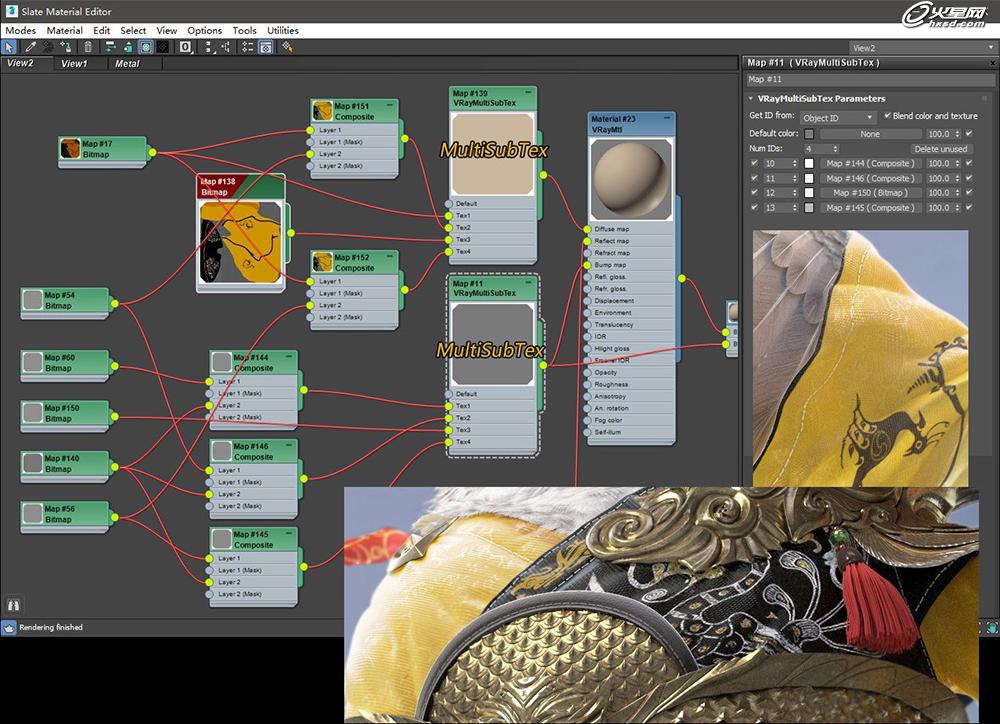Toggle the checkered Show Background in Preview
1000x724 pixels.
click(x=163, y=47)
